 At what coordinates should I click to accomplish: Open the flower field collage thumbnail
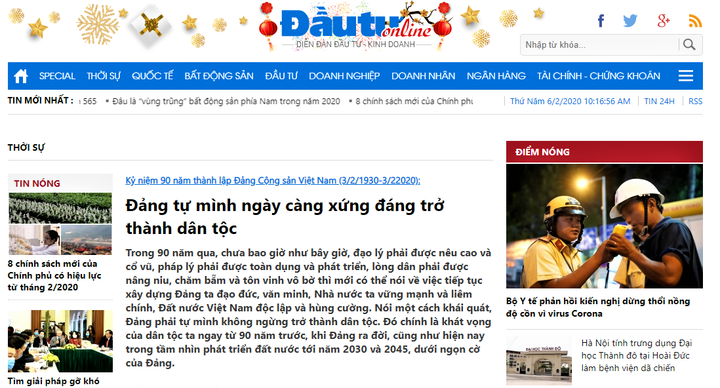[x=60, y=224]
